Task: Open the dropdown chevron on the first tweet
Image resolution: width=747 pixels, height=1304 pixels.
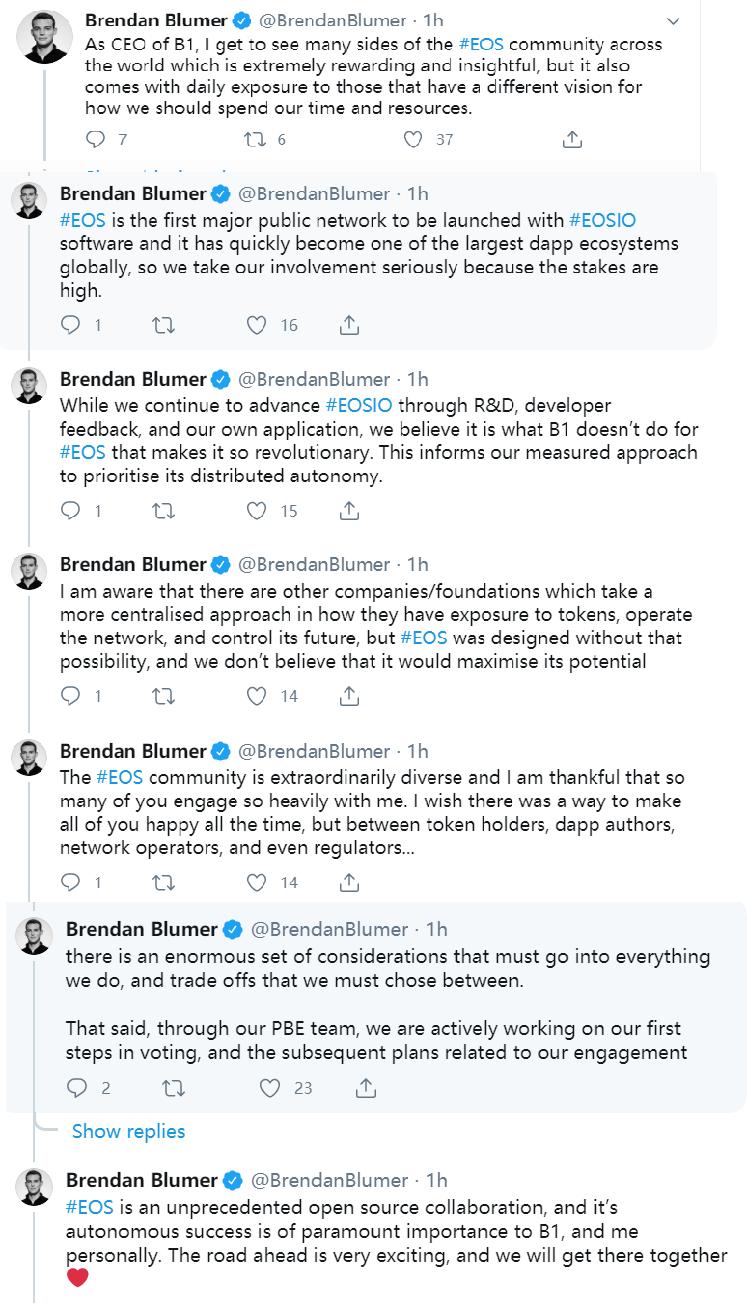Action: (673, 21)
